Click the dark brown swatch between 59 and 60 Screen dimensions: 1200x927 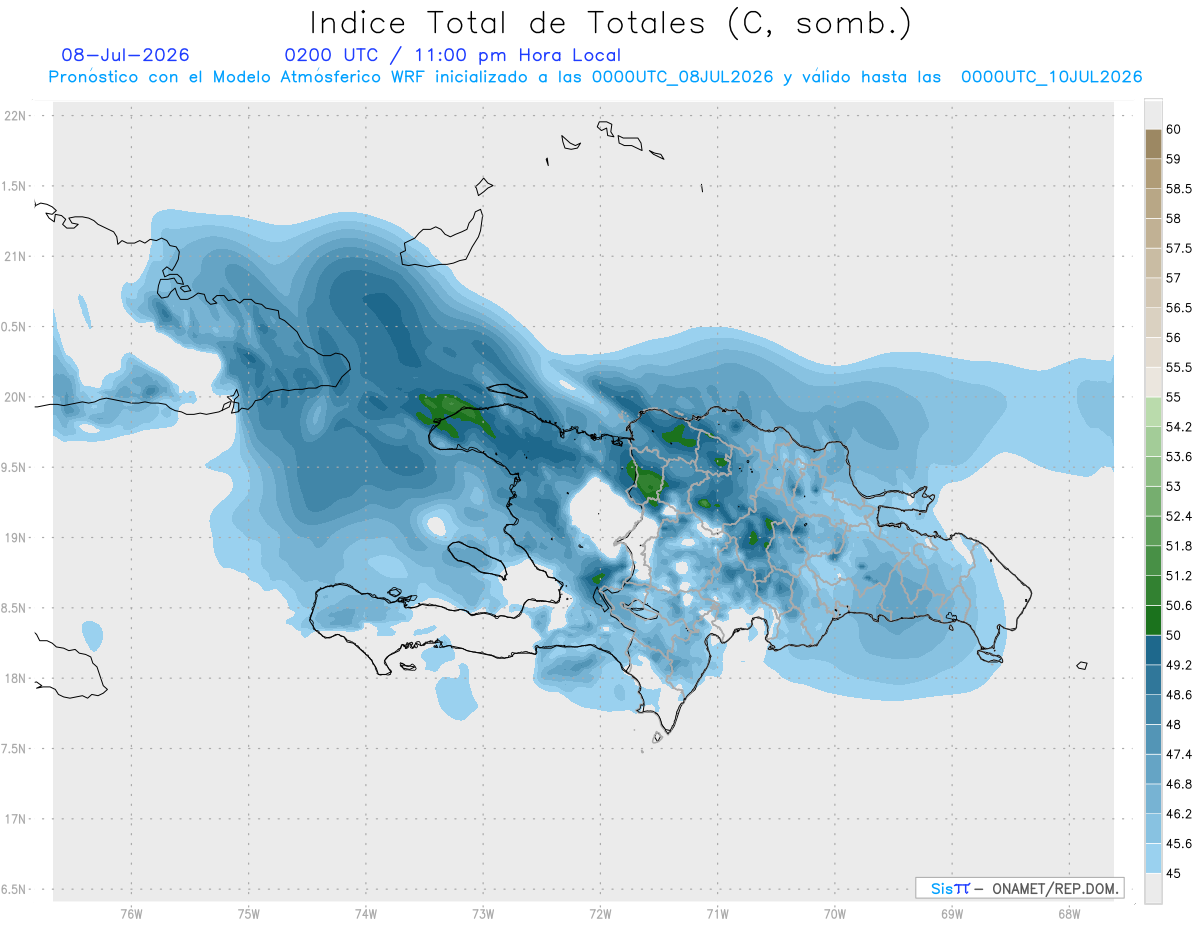1153,144
